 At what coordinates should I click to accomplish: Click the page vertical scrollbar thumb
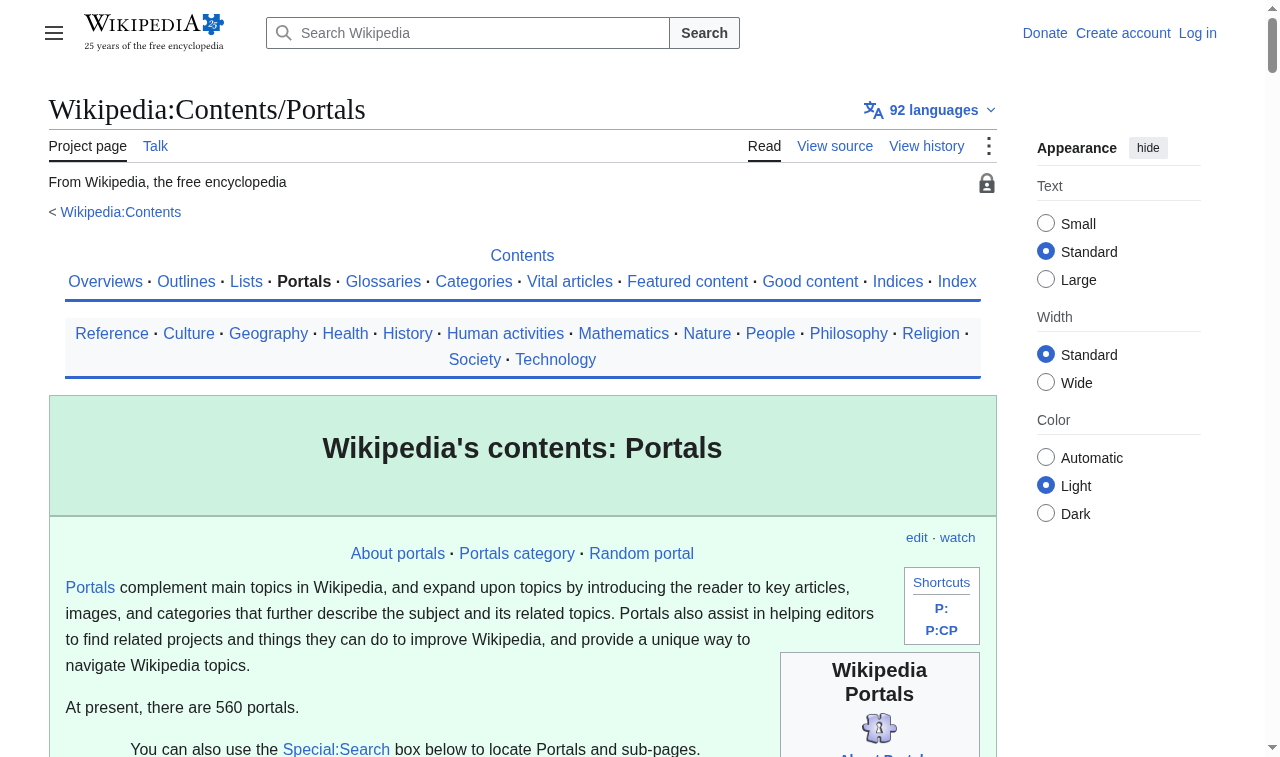click(x=1273, y=45)
